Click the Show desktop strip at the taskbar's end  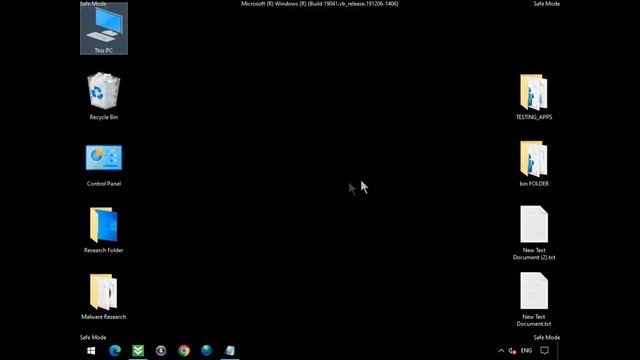pos(558,351)
